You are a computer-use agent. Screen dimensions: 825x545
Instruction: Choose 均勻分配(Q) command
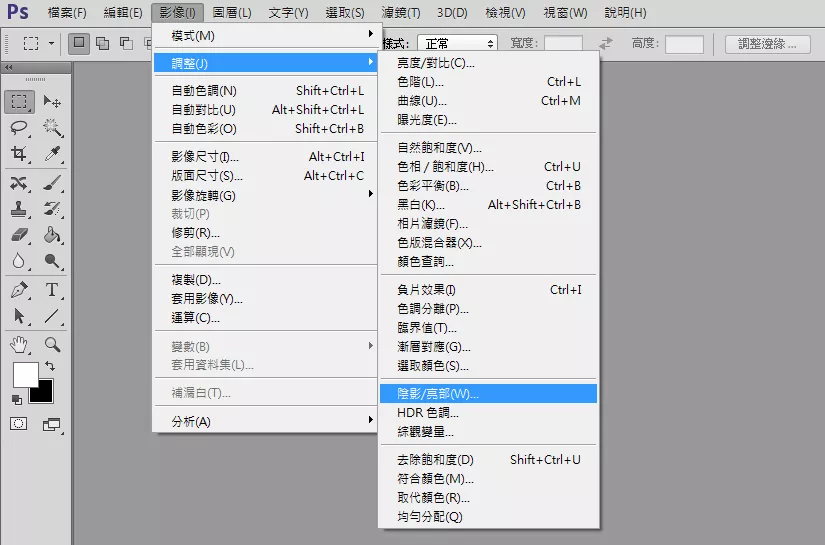(488, 517)
